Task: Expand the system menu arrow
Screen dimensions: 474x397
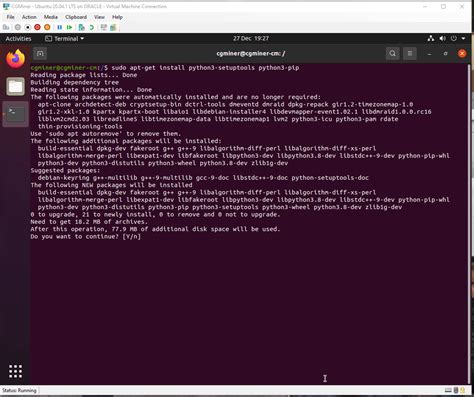Action: tap(464, 39)
